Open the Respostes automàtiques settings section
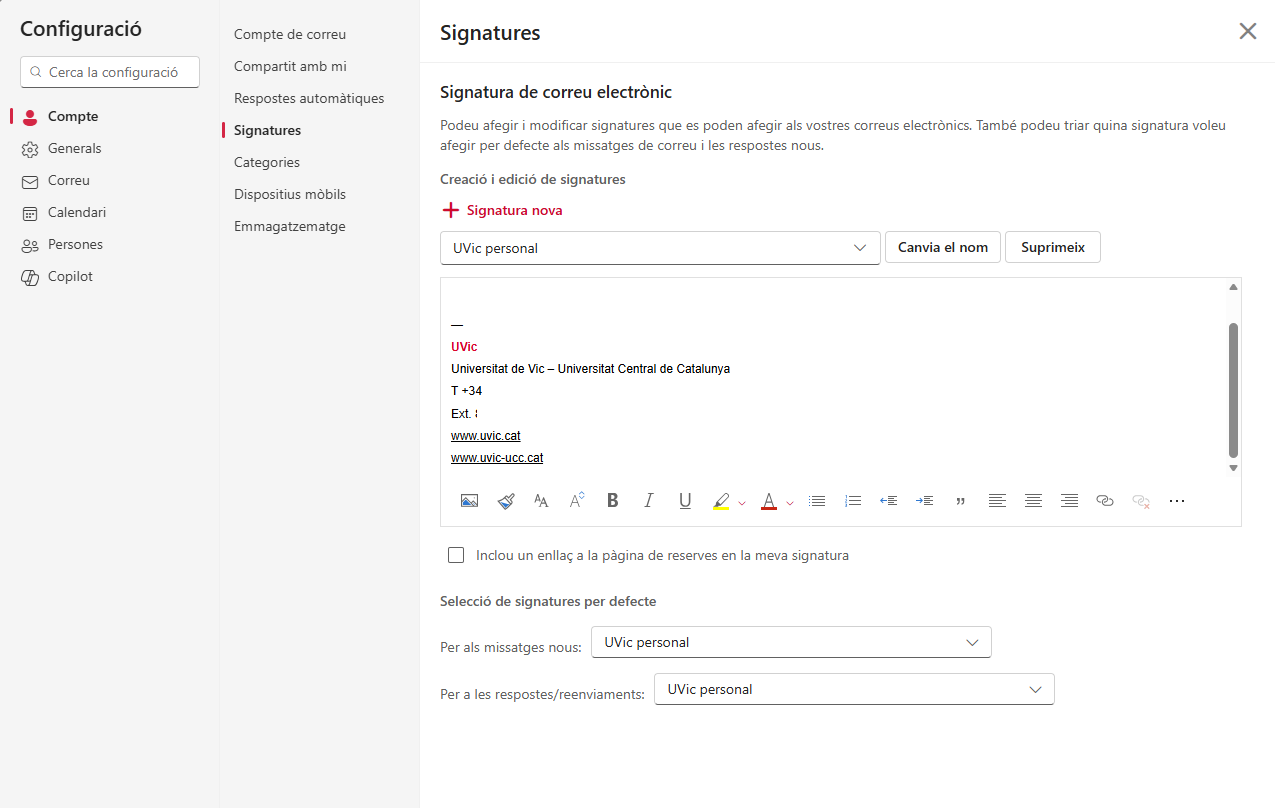The height and width of the screenshot is (808, 1275). [309, 98]
